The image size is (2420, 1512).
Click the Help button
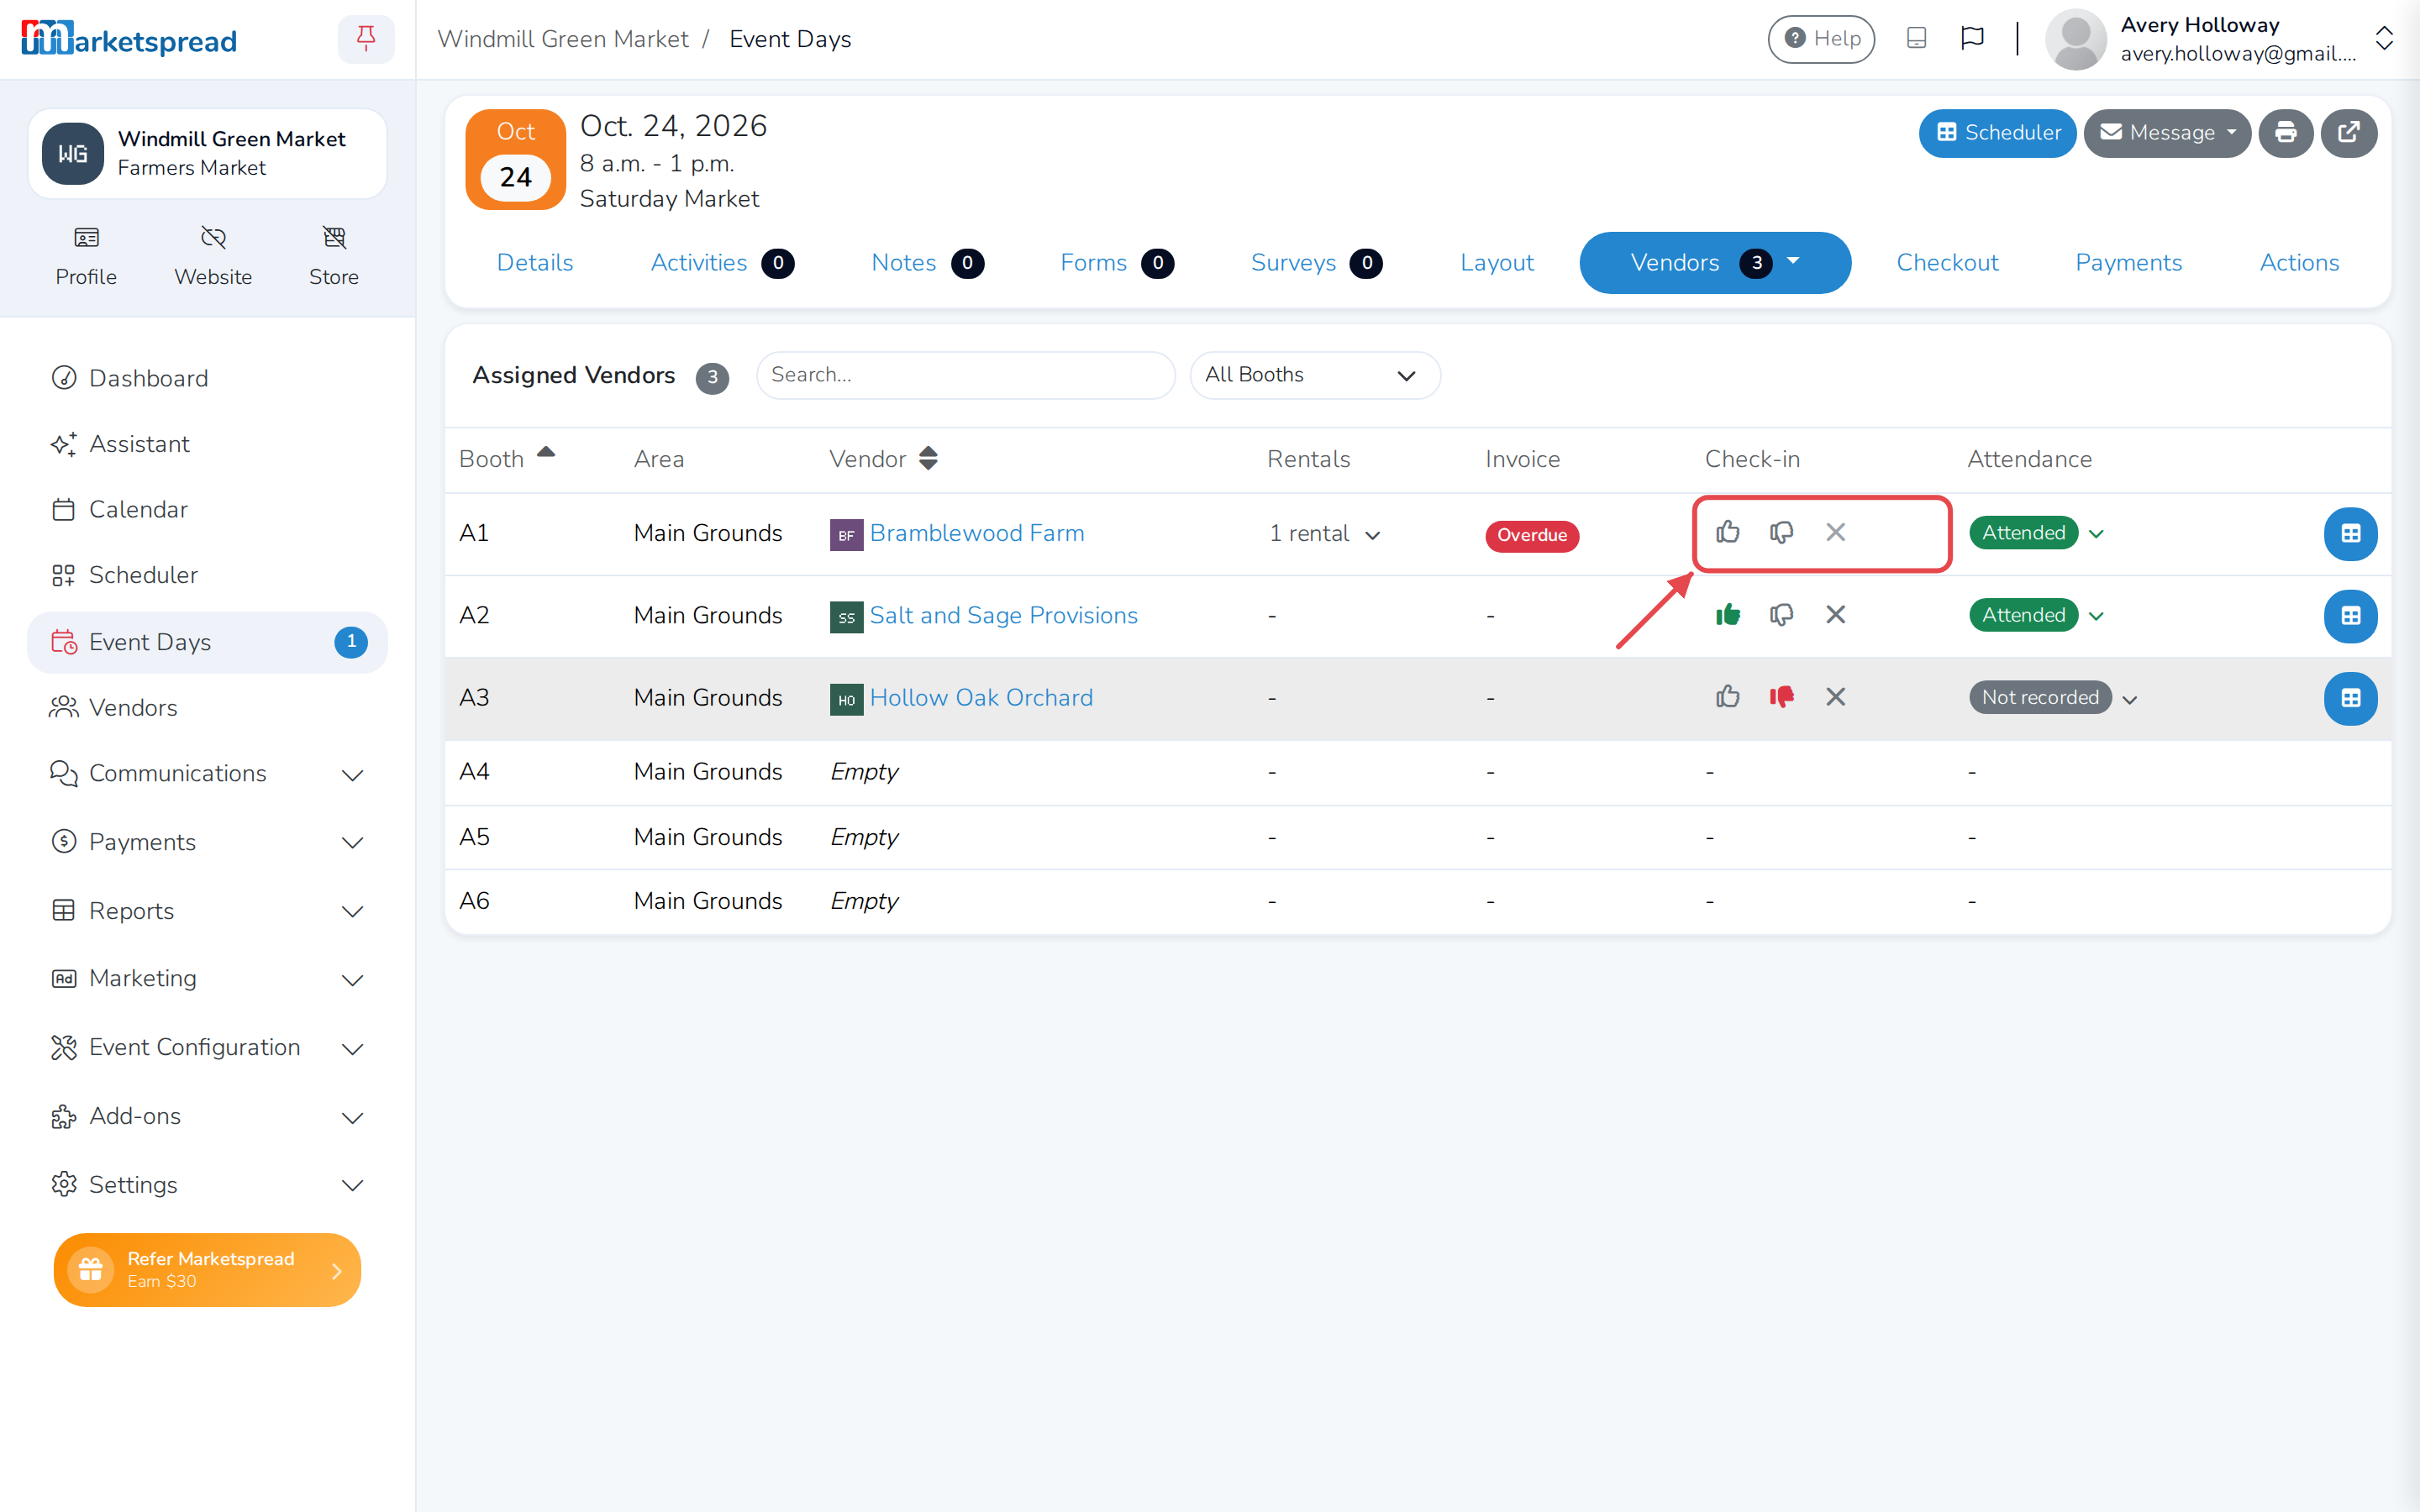coord(1821,39)
